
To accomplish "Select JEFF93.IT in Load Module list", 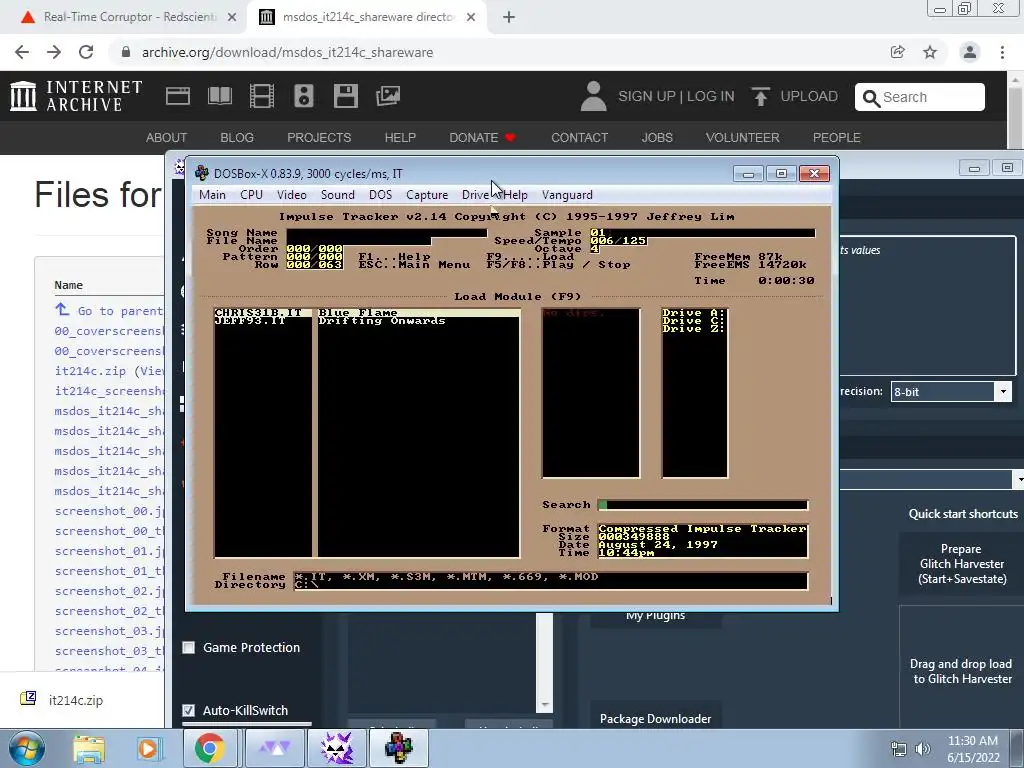I will tap(263, 321).
